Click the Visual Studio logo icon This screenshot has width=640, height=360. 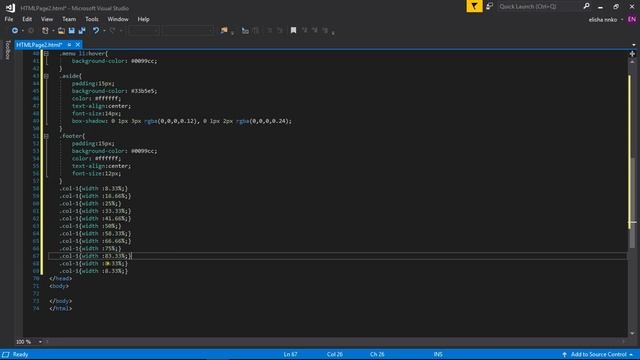click(x=10, y=8)
